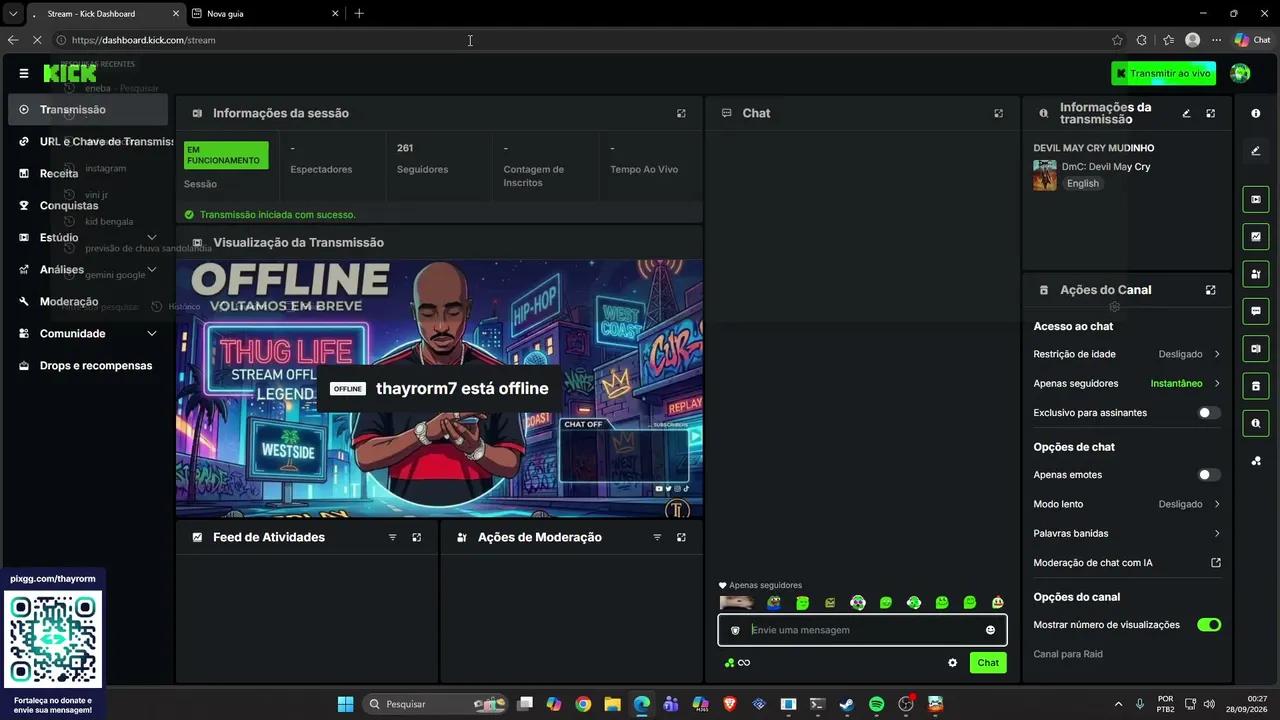
Task: Toggle Exclusivo para assinantes switch
Action: tap(1209, 413)
